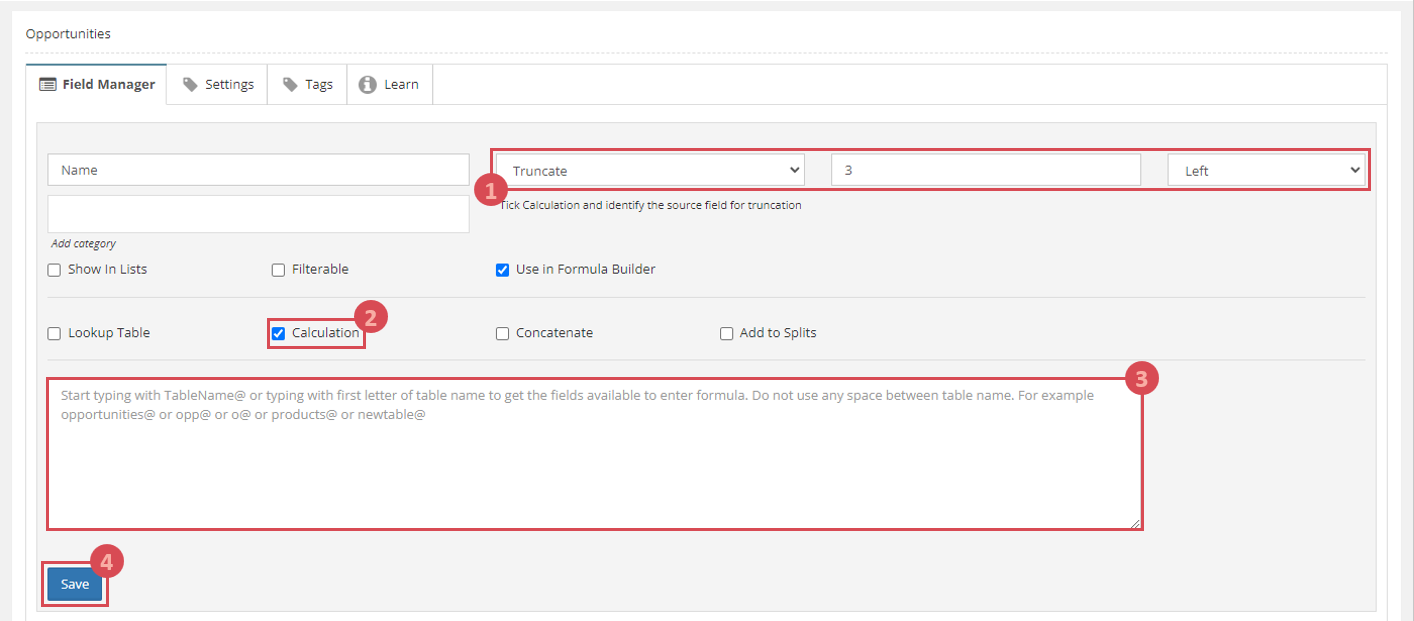Enable the Show In Lists checkbox

pyautogui.click(x=55, y=270)
